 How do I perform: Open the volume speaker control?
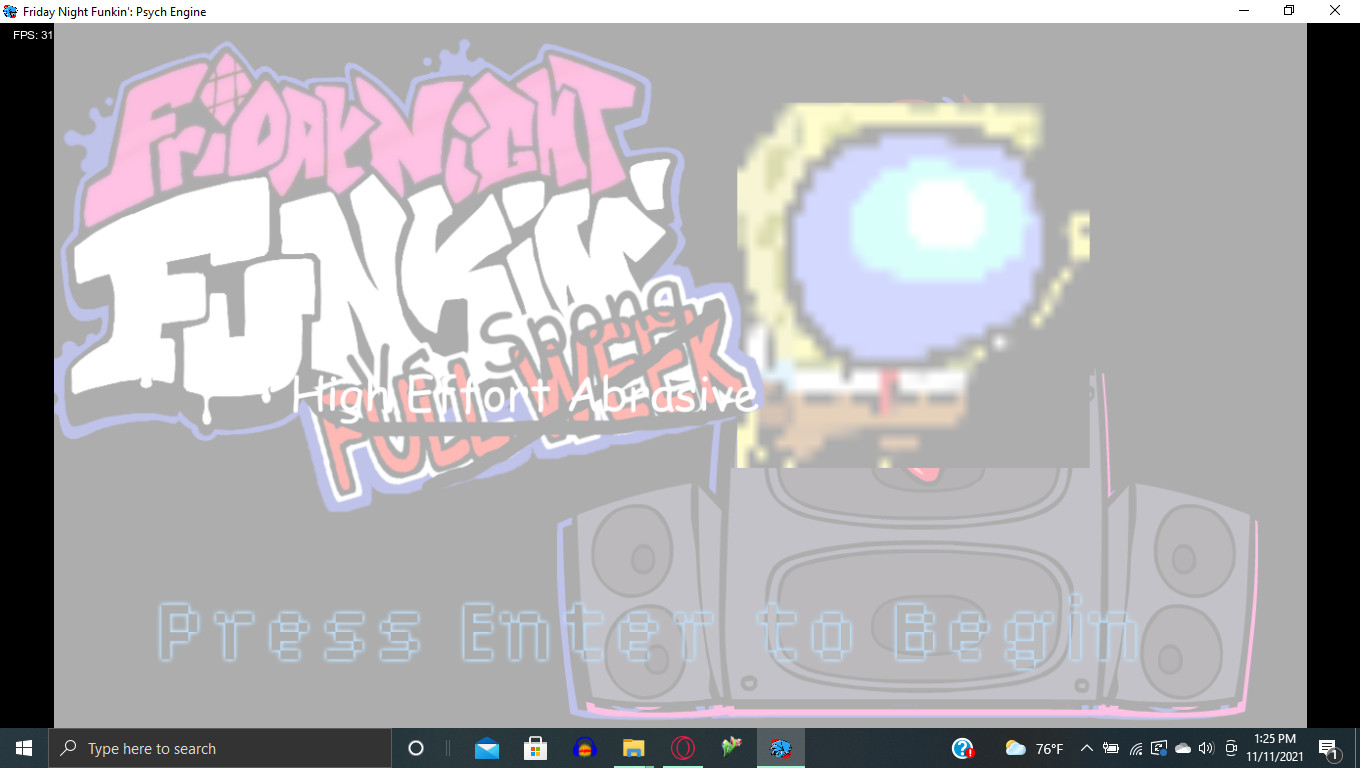tap(1206, 748)
